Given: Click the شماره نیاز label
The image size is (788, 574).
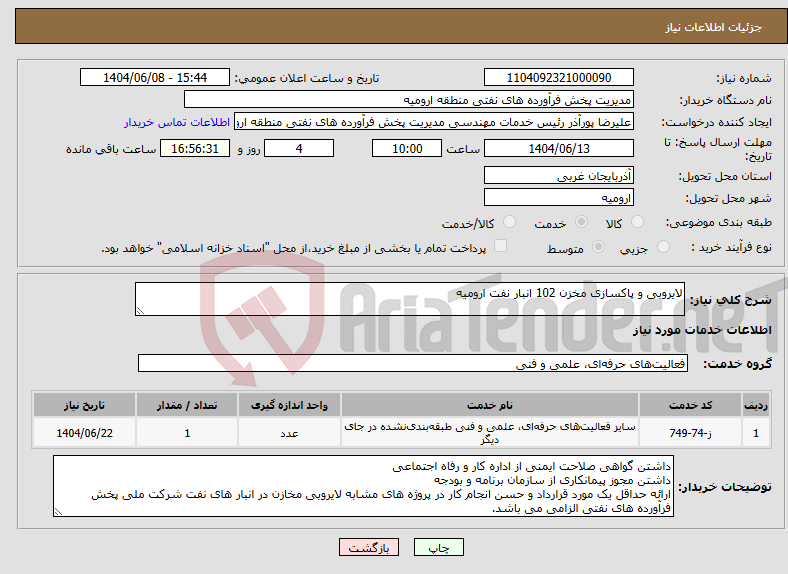Looking at the screenshot, I should tap(744, 78).
